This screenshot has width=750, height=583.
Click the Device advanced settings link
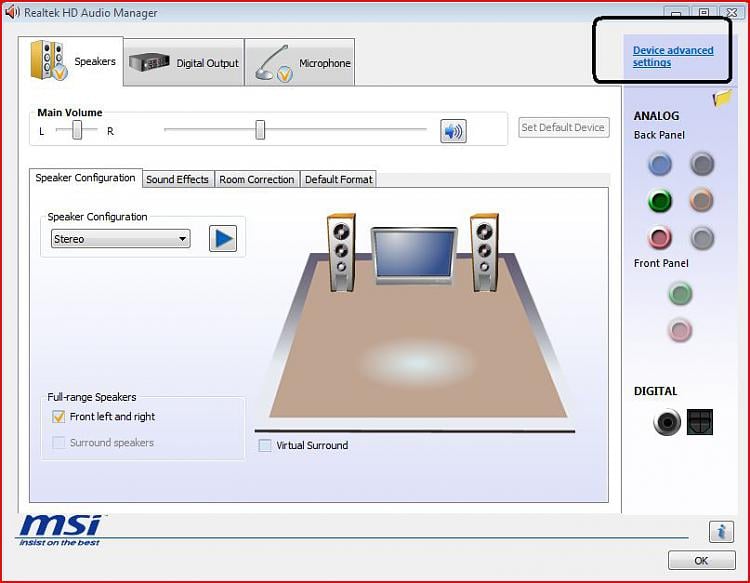(x=673, y=56)
